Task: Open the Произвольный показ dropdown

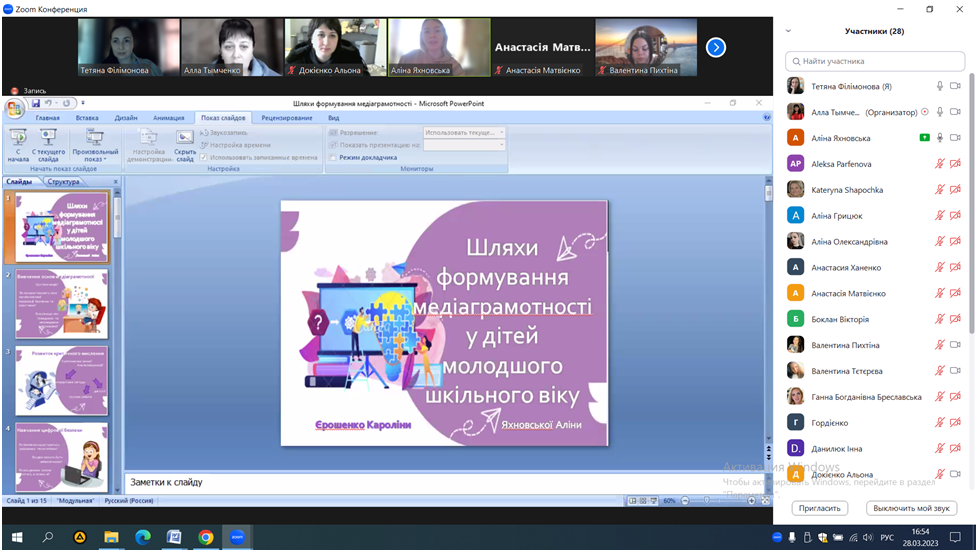Action: pyautogui.click(x=95, y=147)
